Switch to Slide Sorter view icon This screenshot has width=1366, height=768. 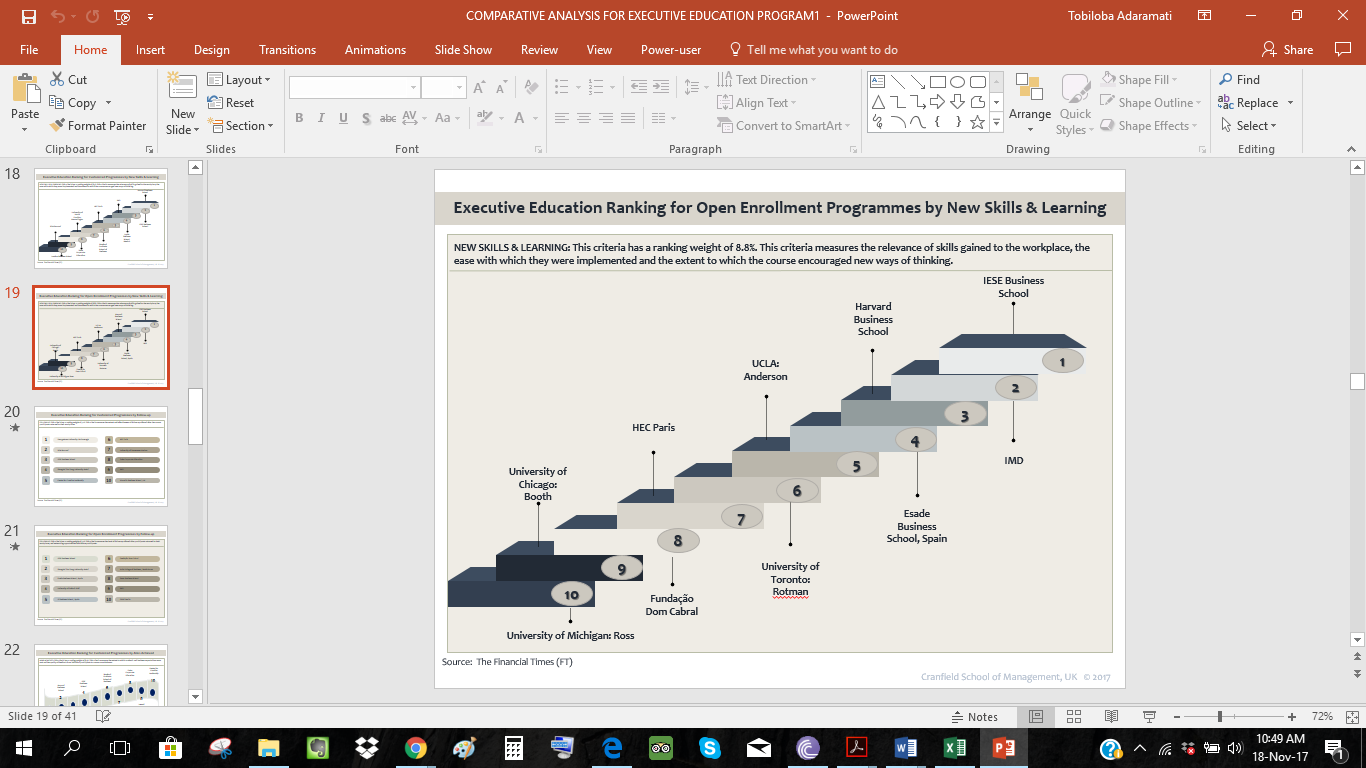1073,717
